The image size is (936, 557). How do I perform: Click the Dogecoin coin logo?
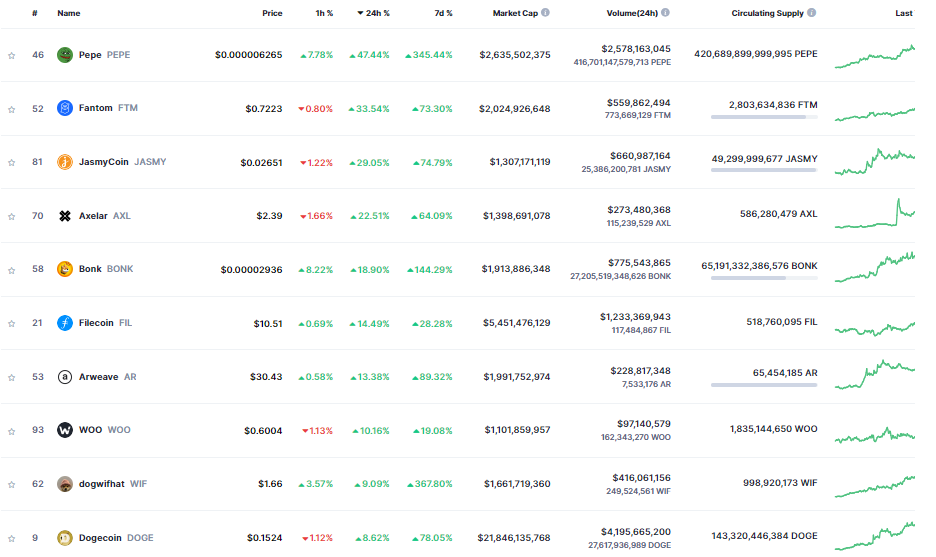[64, 538]
